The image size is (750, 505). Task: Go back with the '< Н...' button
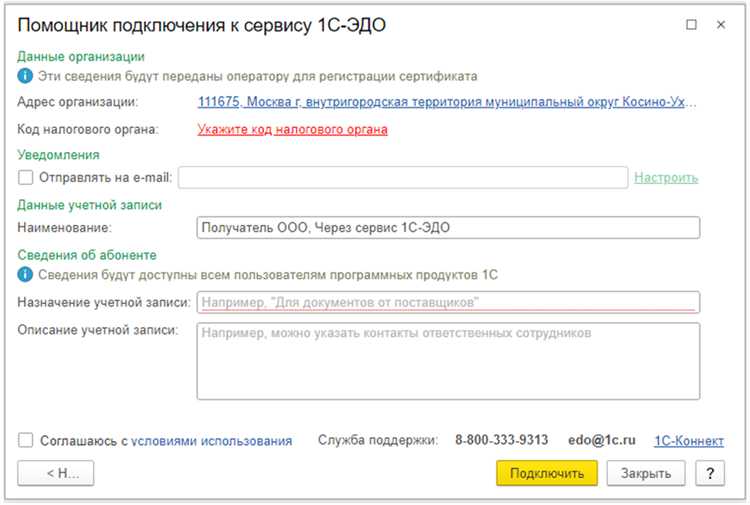[55, 473]
